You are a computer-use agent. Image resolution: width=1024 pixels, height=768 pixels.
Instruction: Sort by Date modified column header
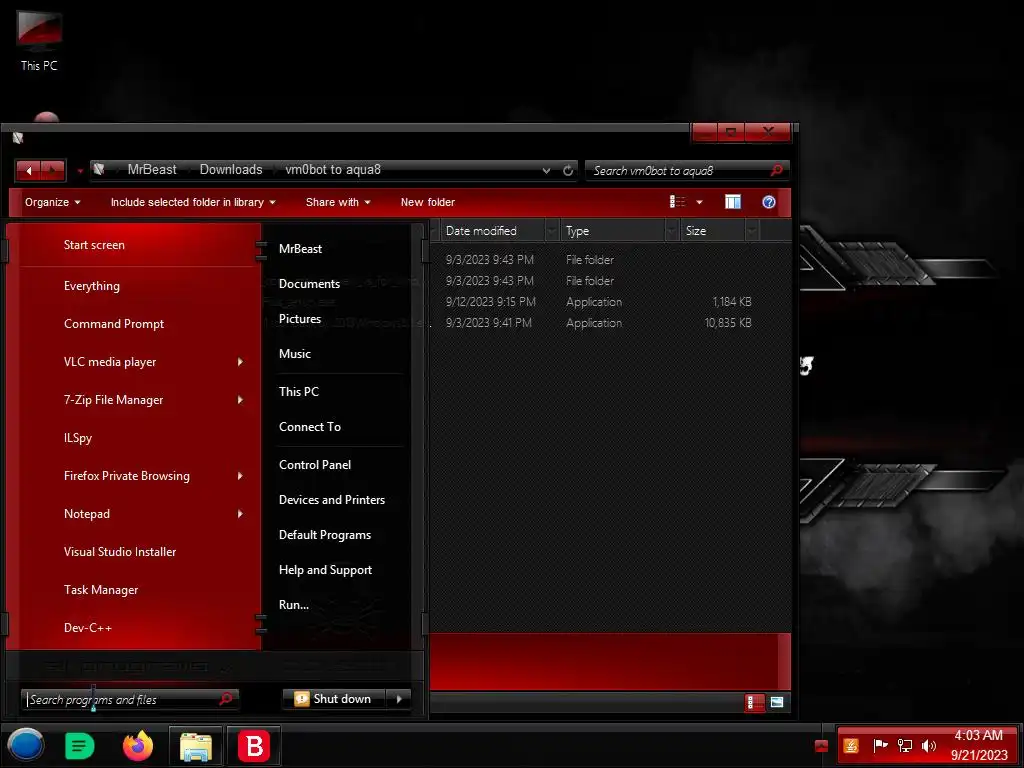click(x=493, y=231)
